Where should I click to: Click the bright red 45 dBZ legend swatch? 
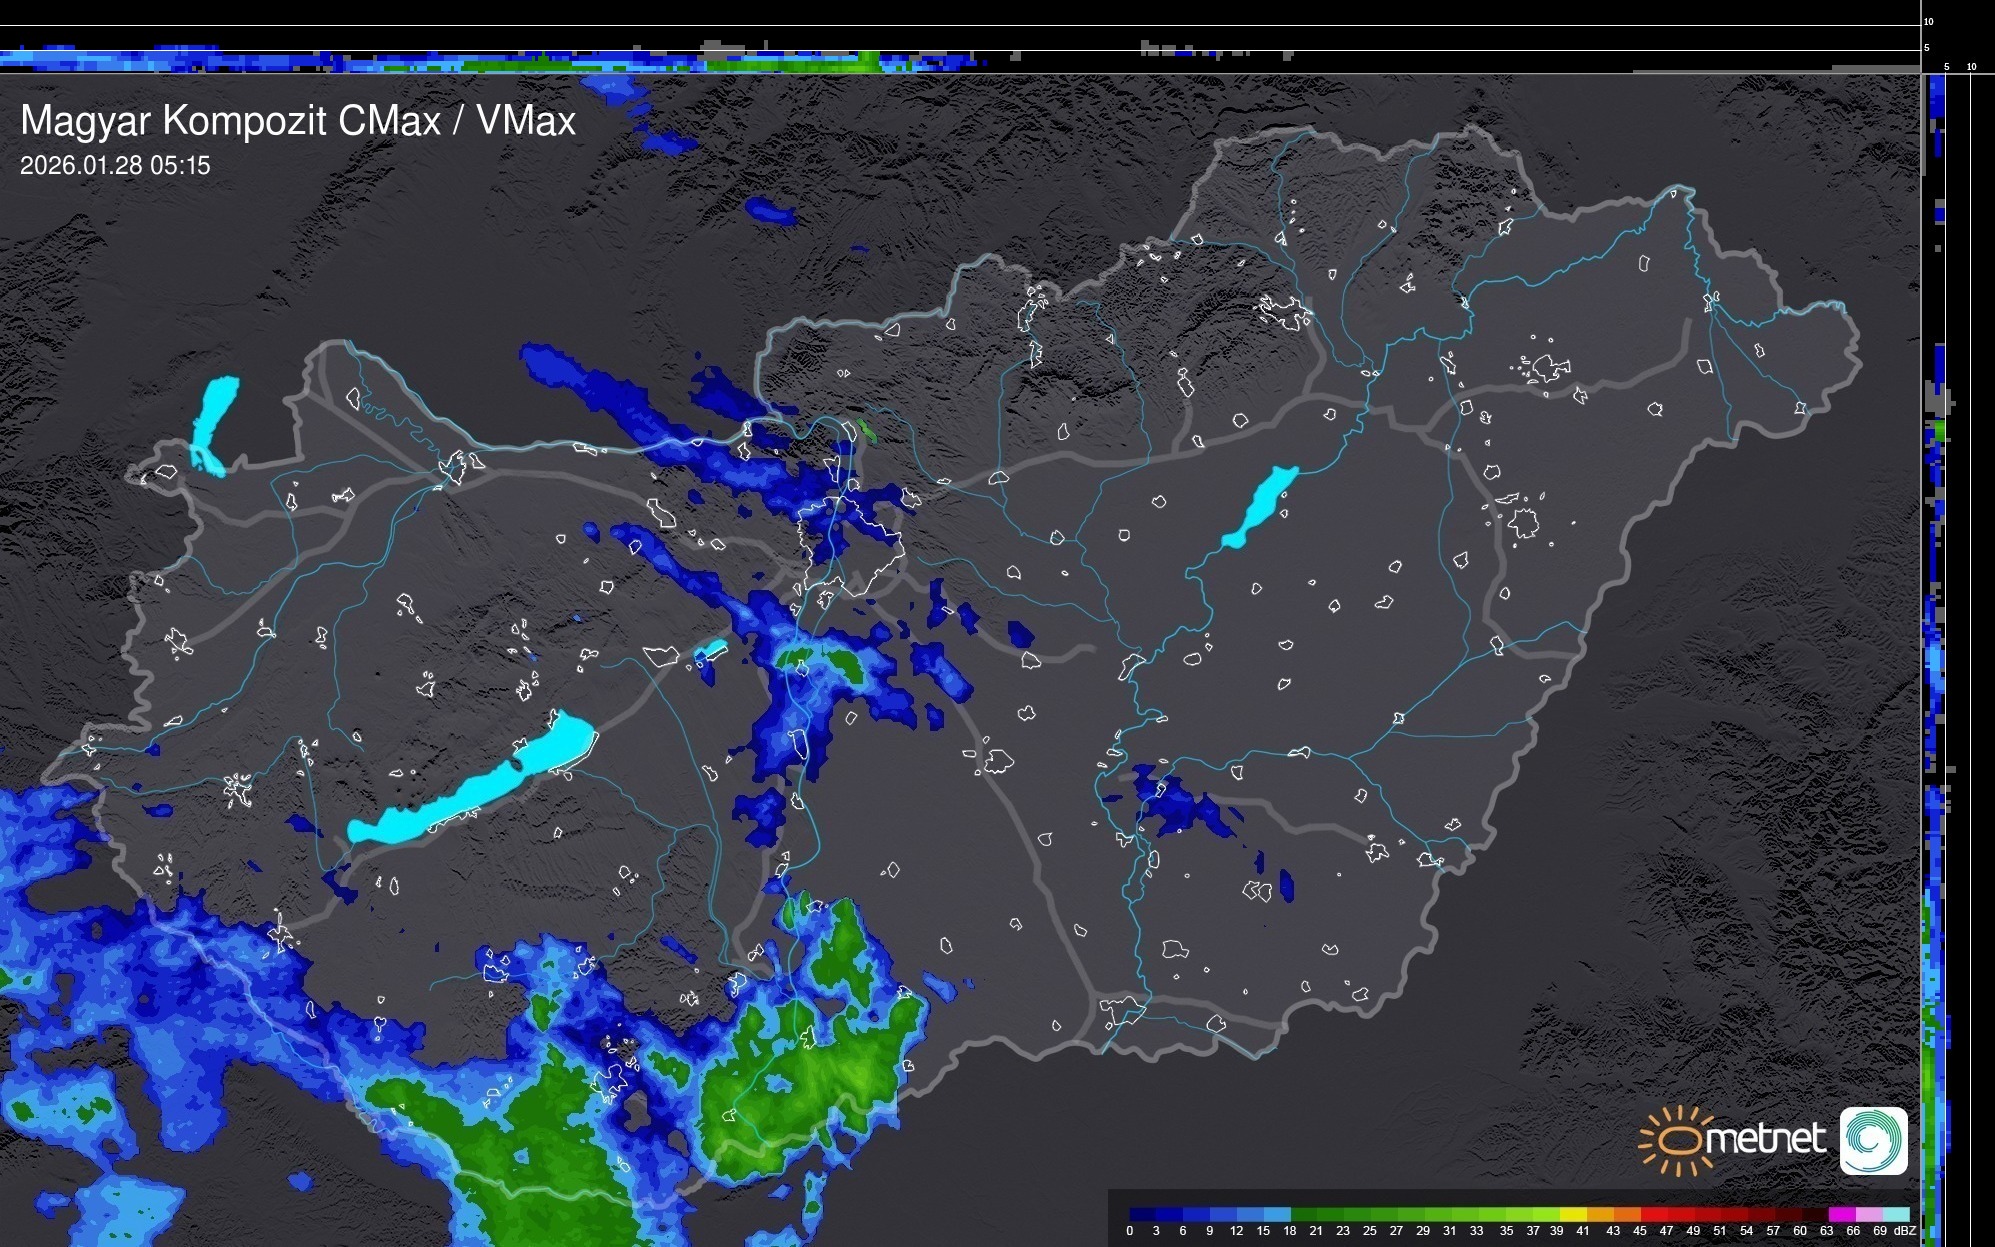coord(1654,1214)
